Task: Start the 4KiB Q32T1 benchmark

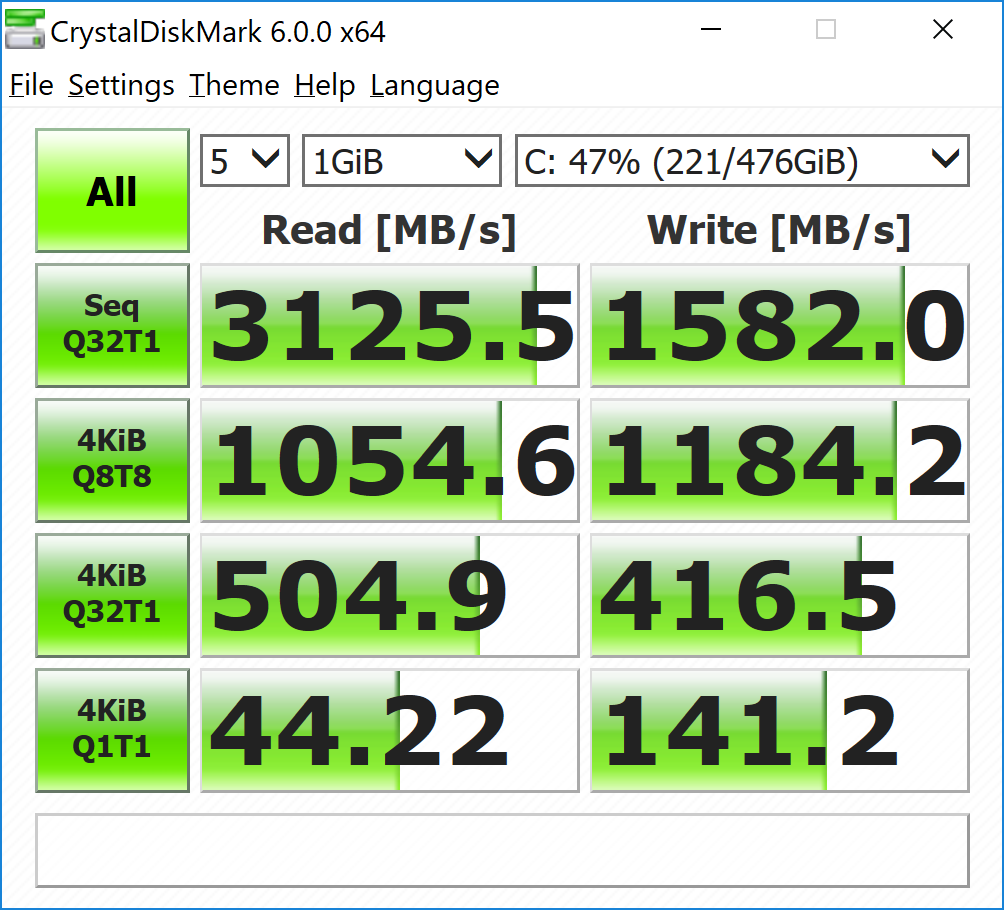Action: point(112,596)
